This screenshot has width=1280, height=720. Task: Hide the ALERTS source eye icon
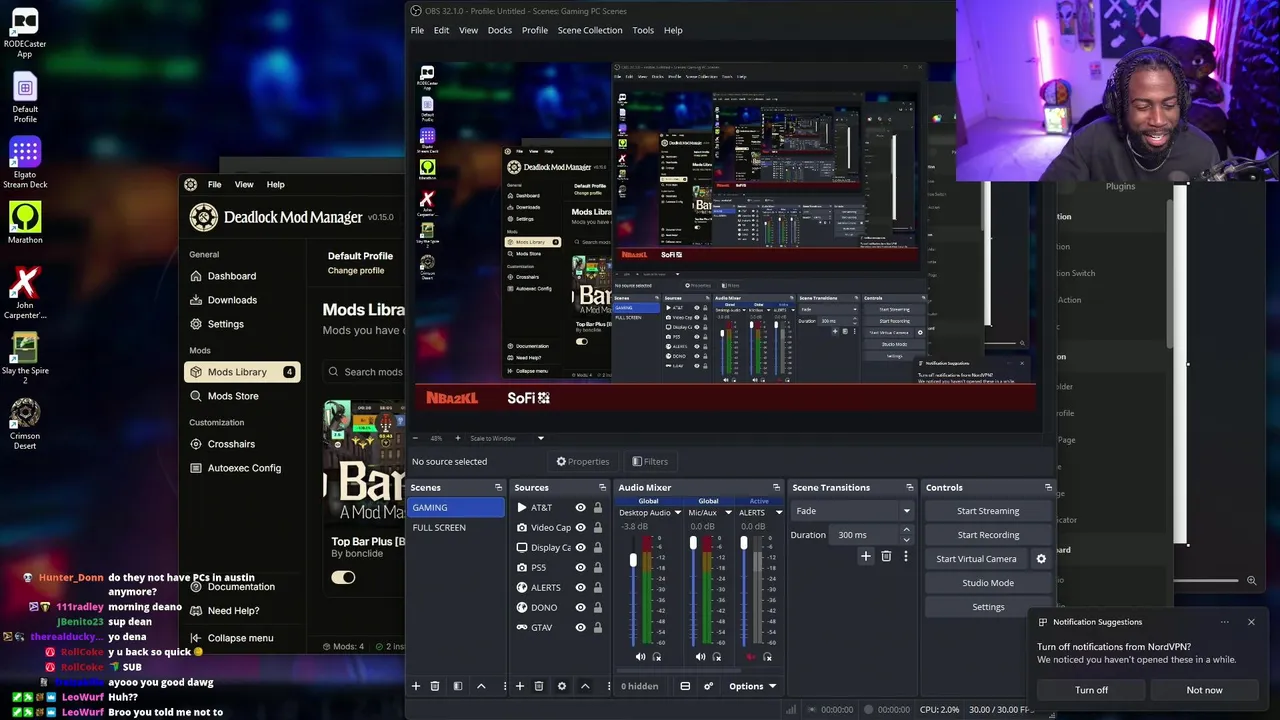pos(580,588)
